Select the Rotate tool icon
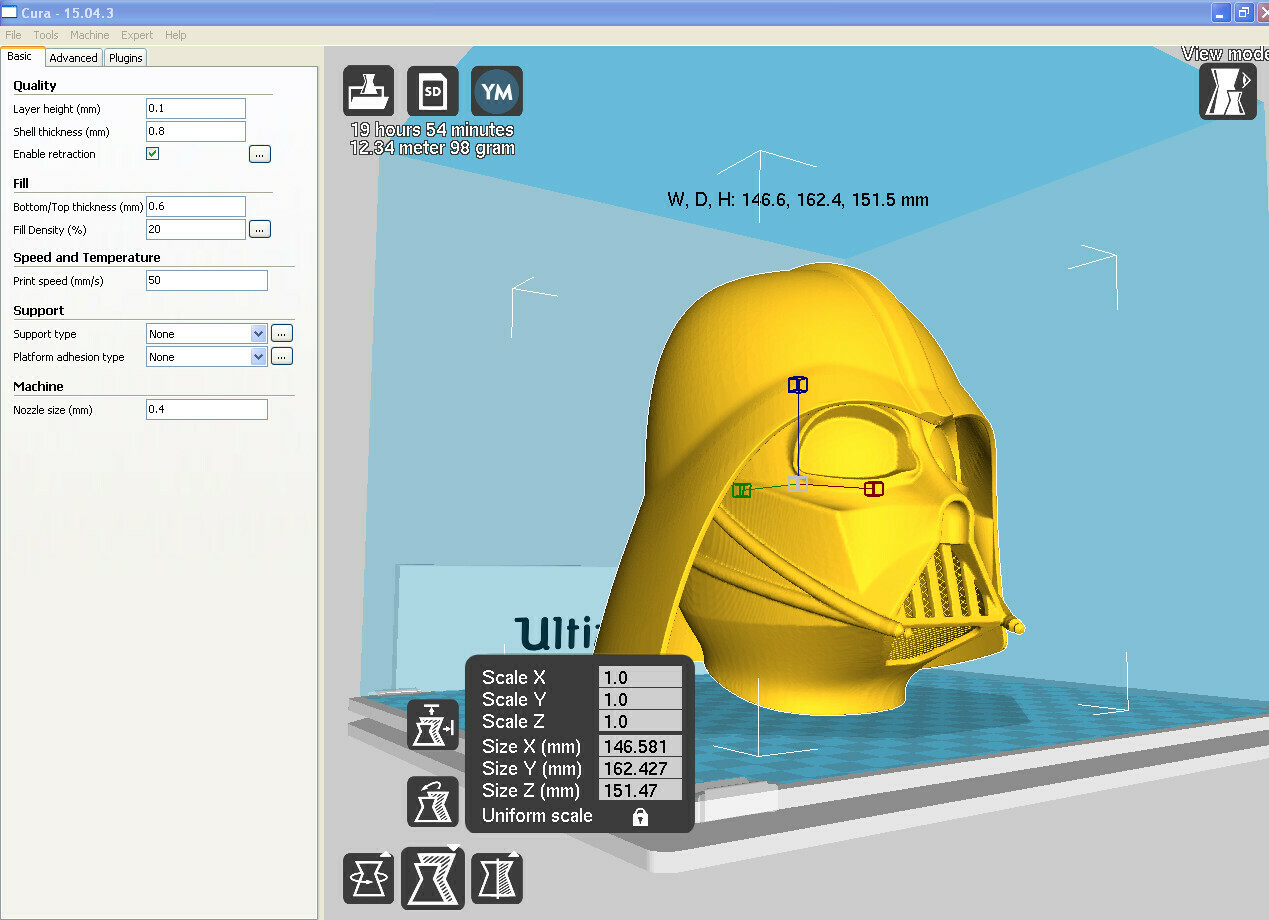This screenshot has height=920, width=1269. 368,879
